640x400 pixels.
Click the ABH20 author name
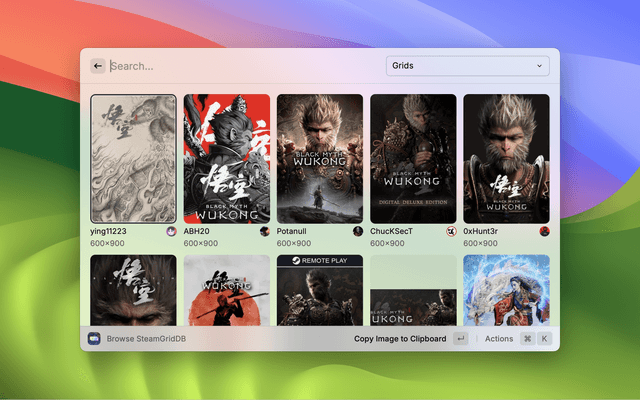tap(196, 231)
